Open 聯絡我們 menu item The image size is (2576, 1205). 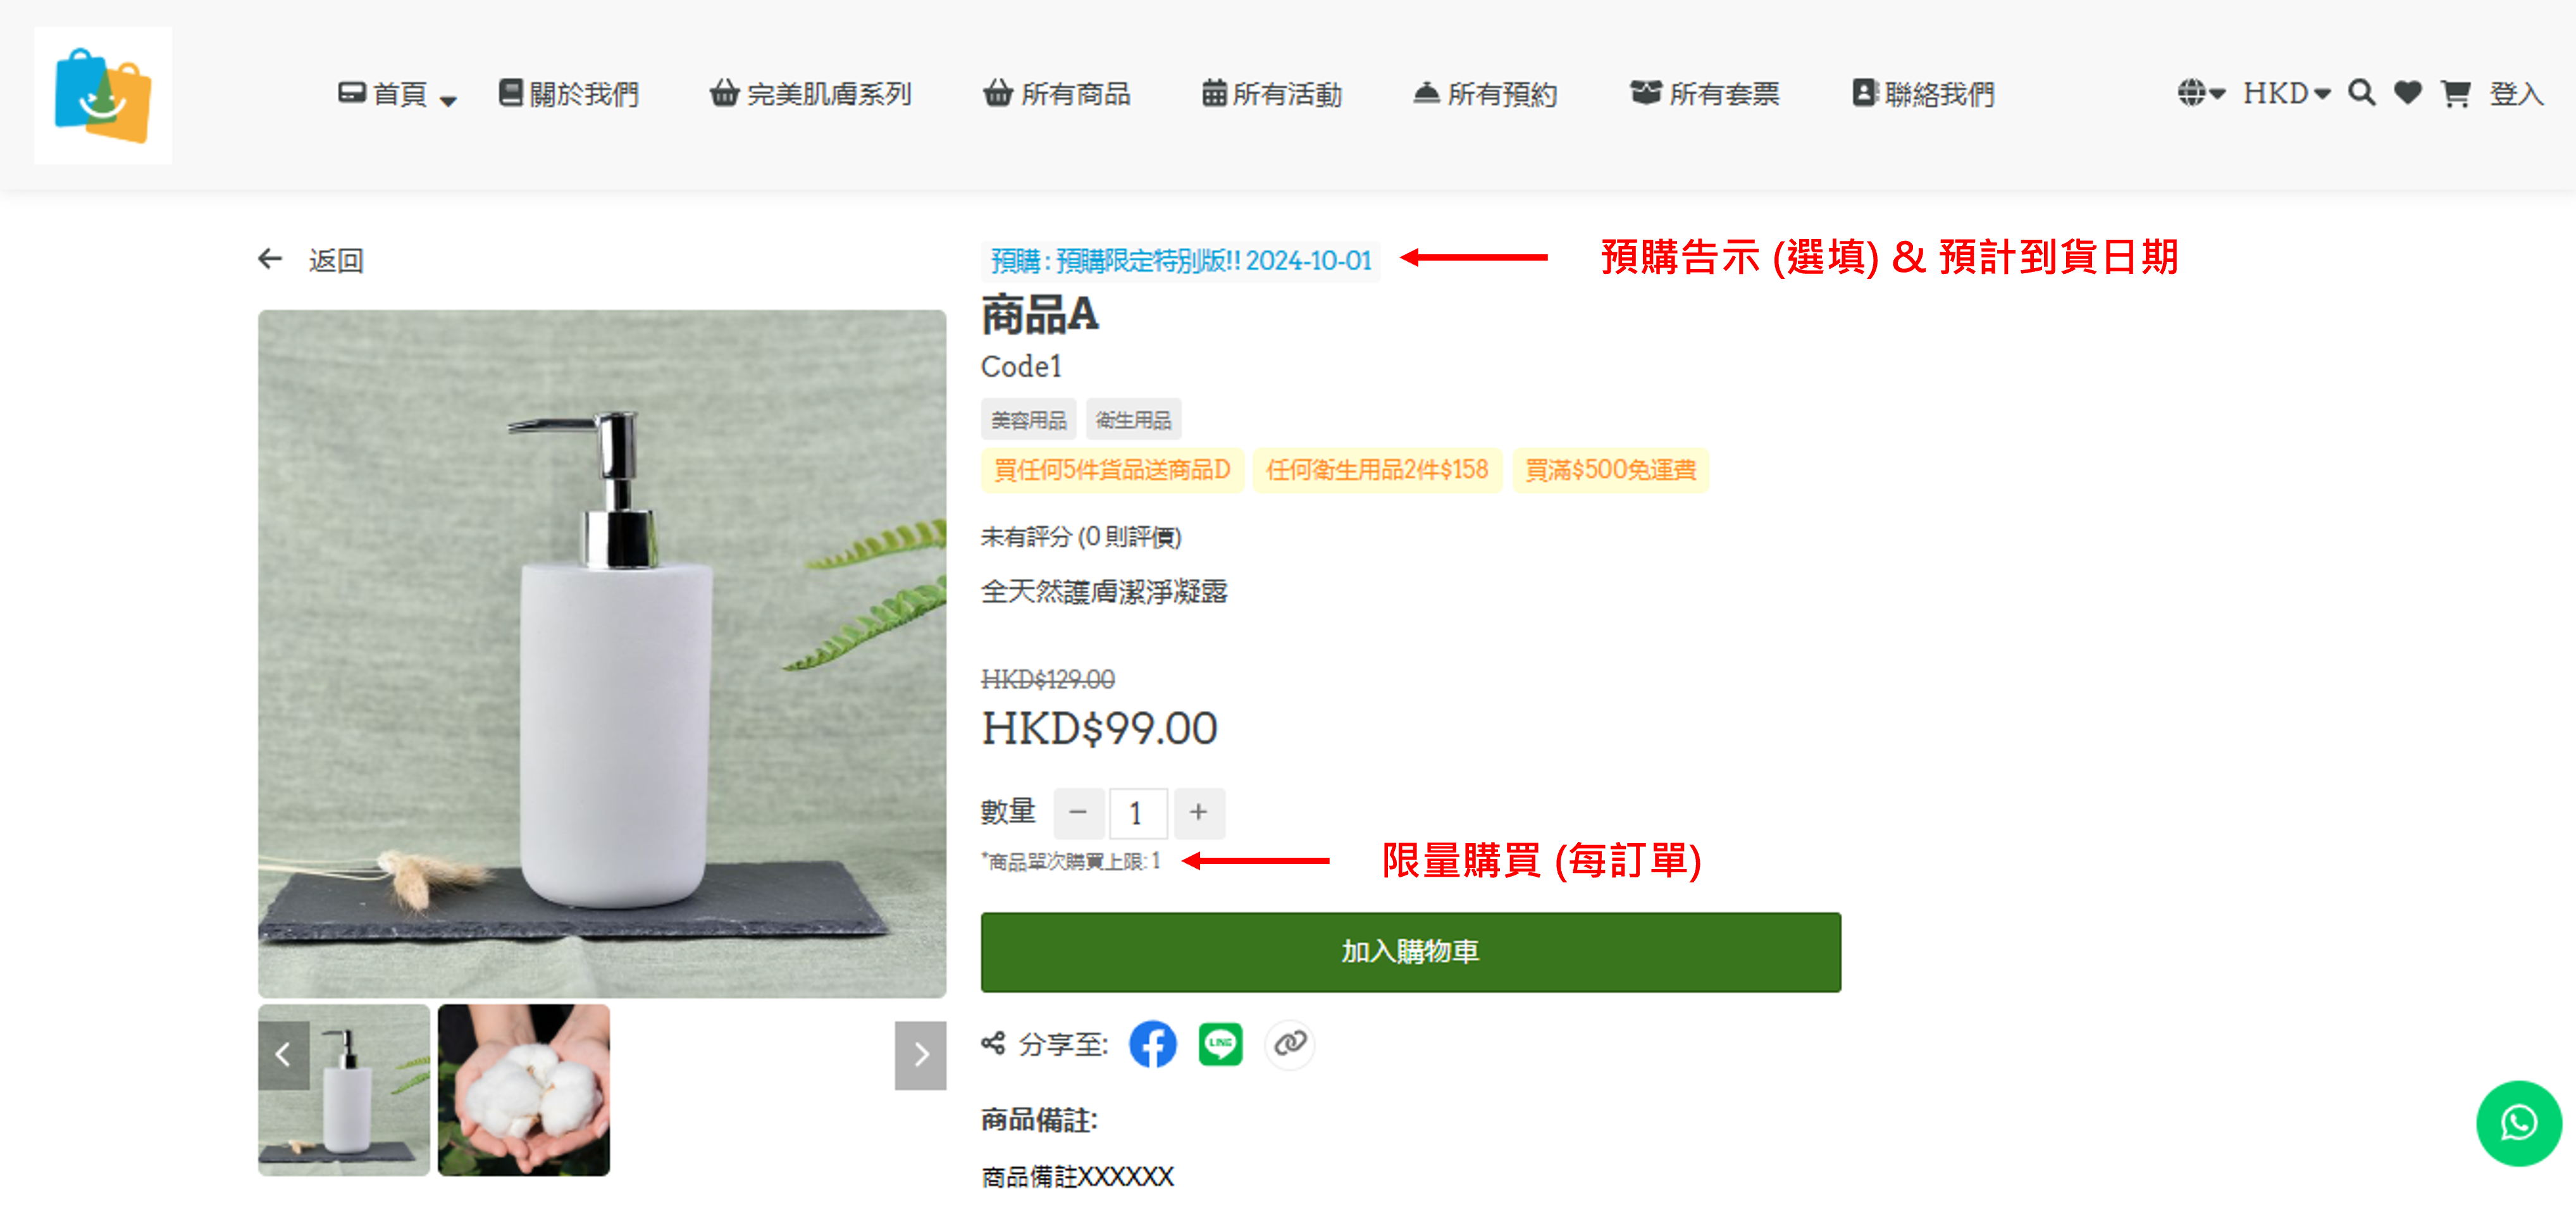click(1923, 94)
